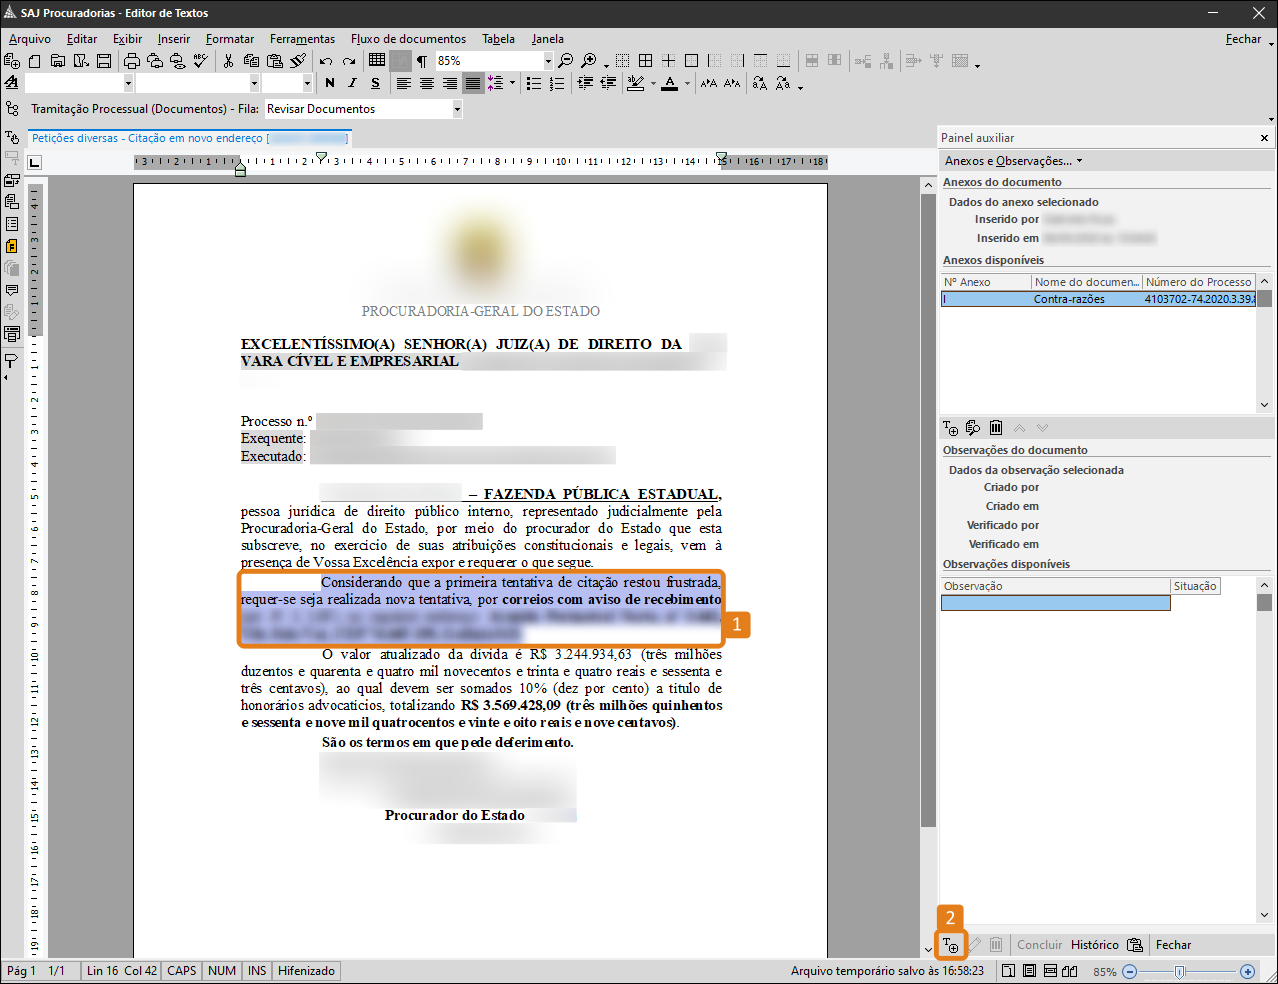Click the zoom slider handle in status bar

[x=1180, y=971]
